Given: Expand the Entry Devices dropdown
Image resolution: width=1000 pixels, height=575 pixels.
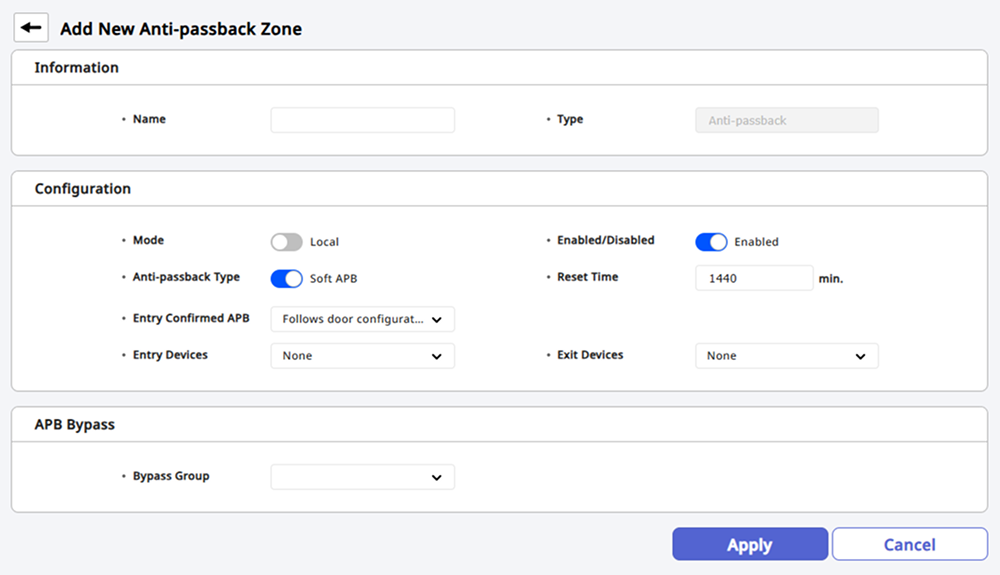Looking at the screenshot, I should [x=362, y=356].
